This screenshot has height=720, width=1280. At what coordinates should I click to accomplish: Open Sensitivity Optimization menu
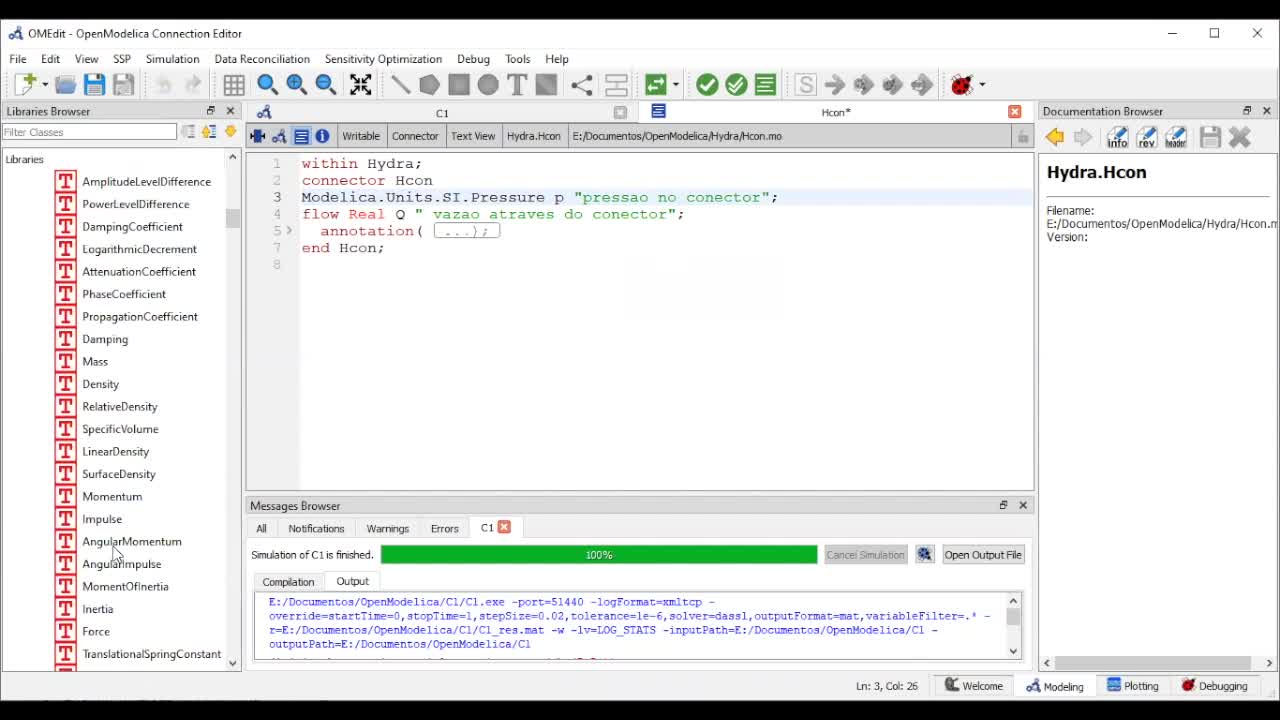coord(383,59)
